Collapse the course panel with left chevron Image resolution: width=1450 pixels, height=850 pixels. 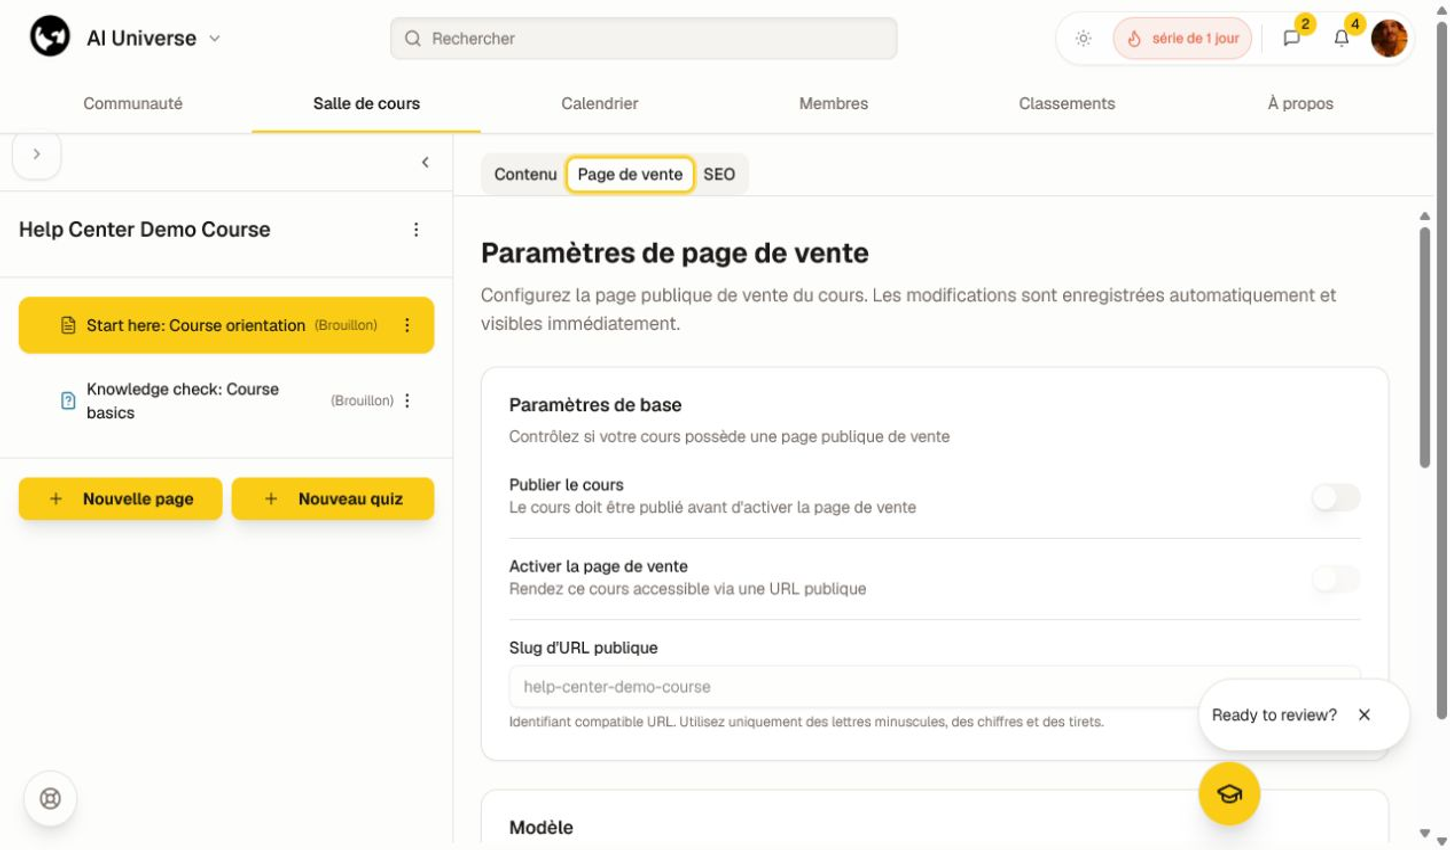[x=425, y=162]
